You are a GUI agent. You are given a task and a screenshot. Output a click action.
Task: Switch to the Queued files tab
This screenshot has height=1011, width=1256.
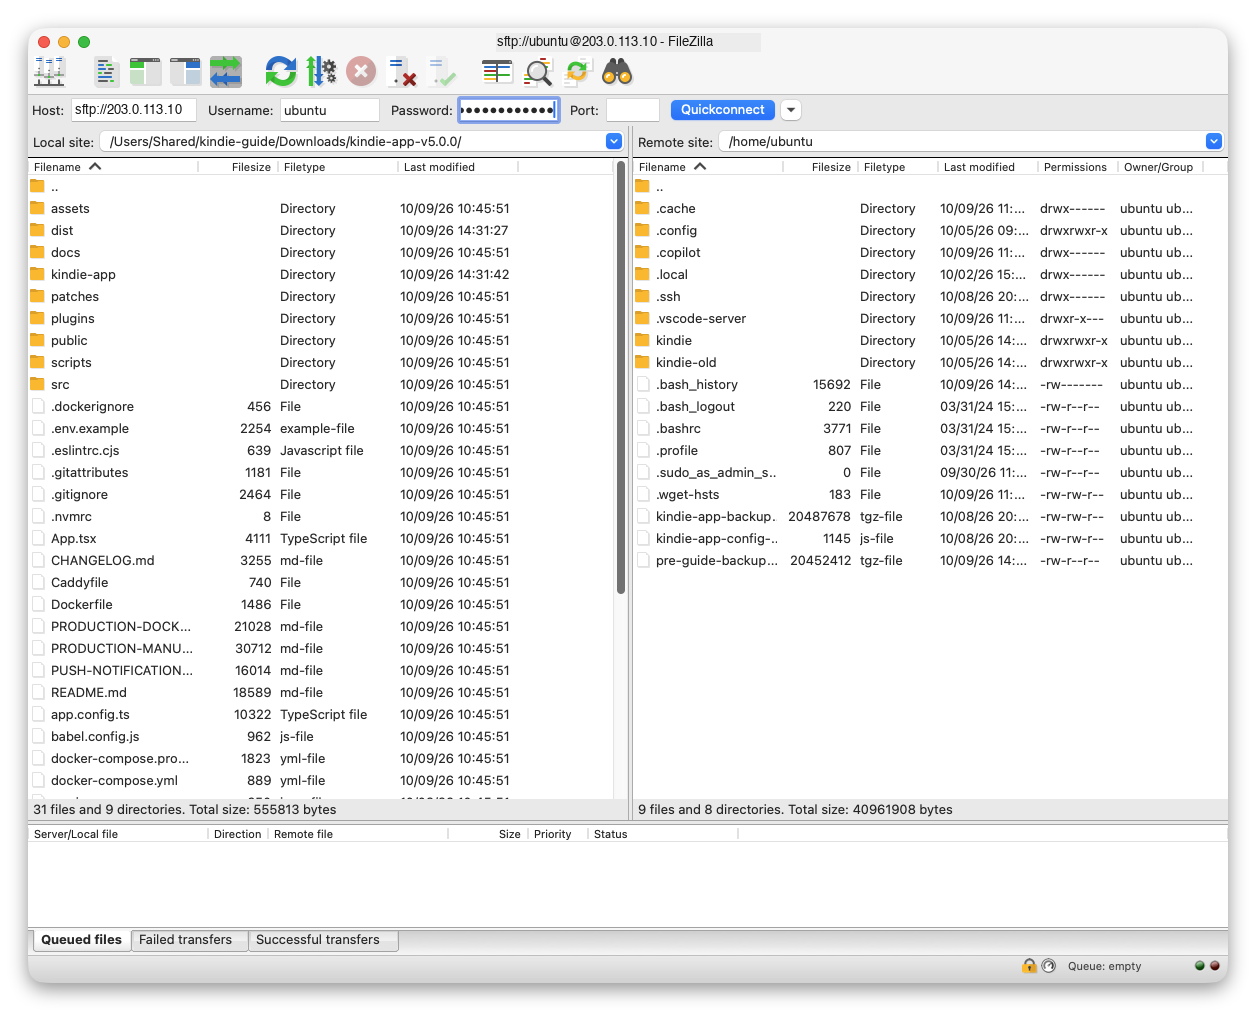point(81,940)
